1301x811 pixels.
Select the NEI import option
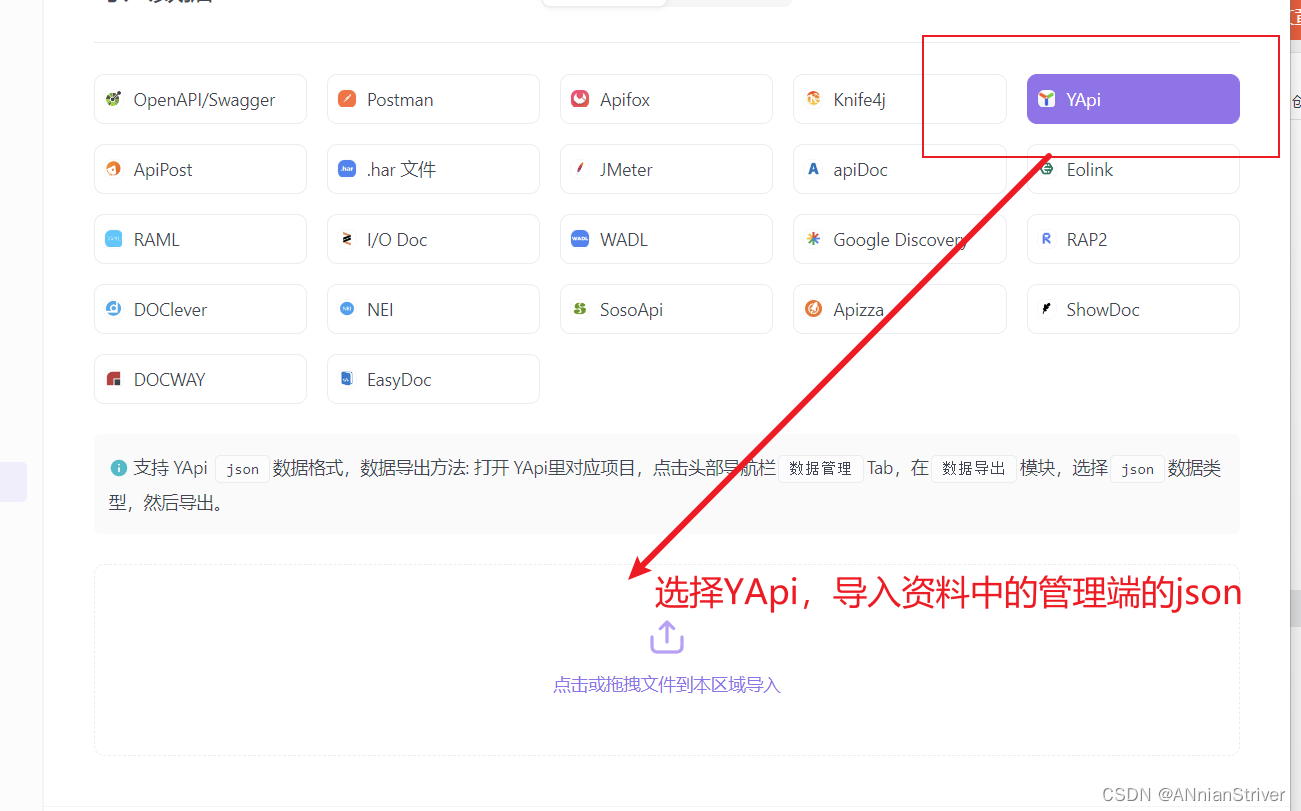pyautogui.click(x=432, y=309)
